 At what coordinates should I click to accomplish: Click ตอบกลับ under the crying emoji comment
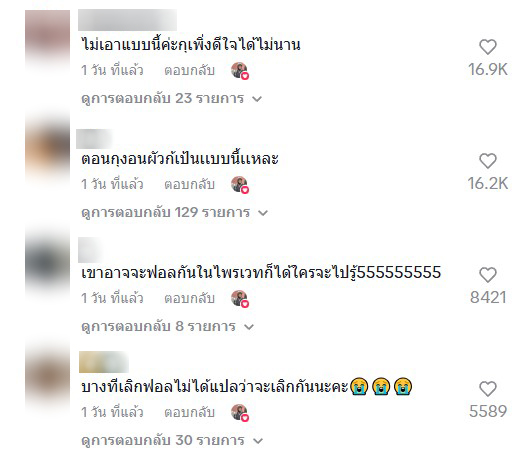189,413
